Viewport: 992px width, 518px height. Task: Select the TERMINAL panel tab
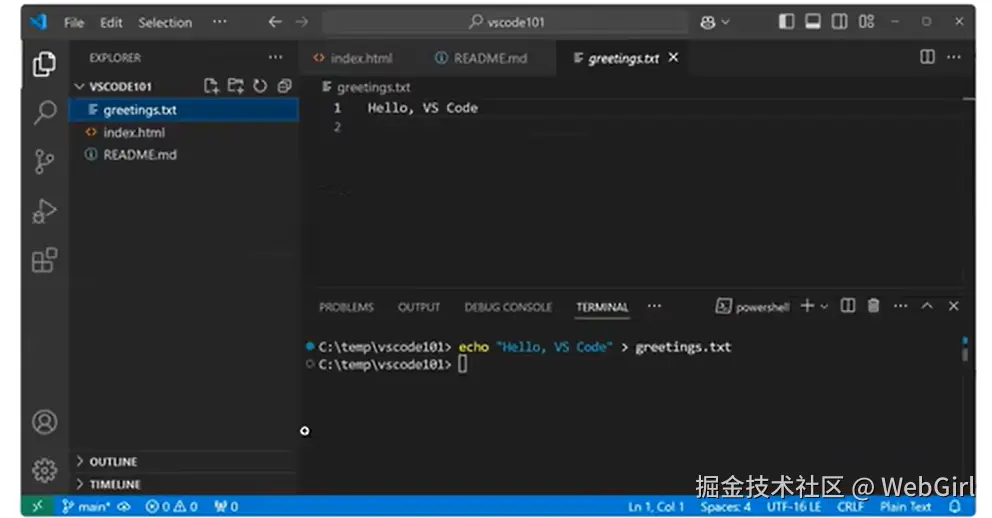click(602, 307)
